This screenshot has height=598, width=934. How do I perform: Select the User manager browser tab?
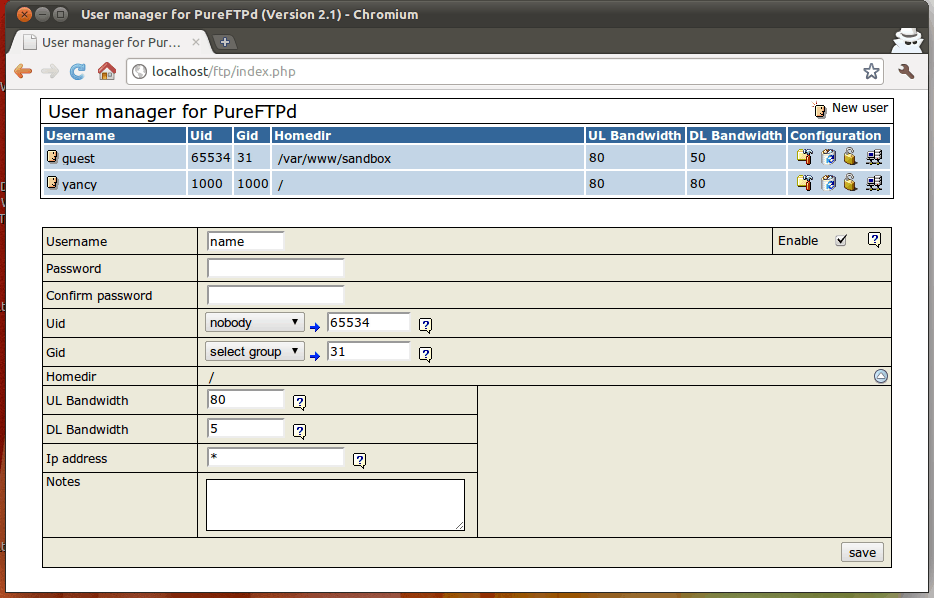coord(111,42)
